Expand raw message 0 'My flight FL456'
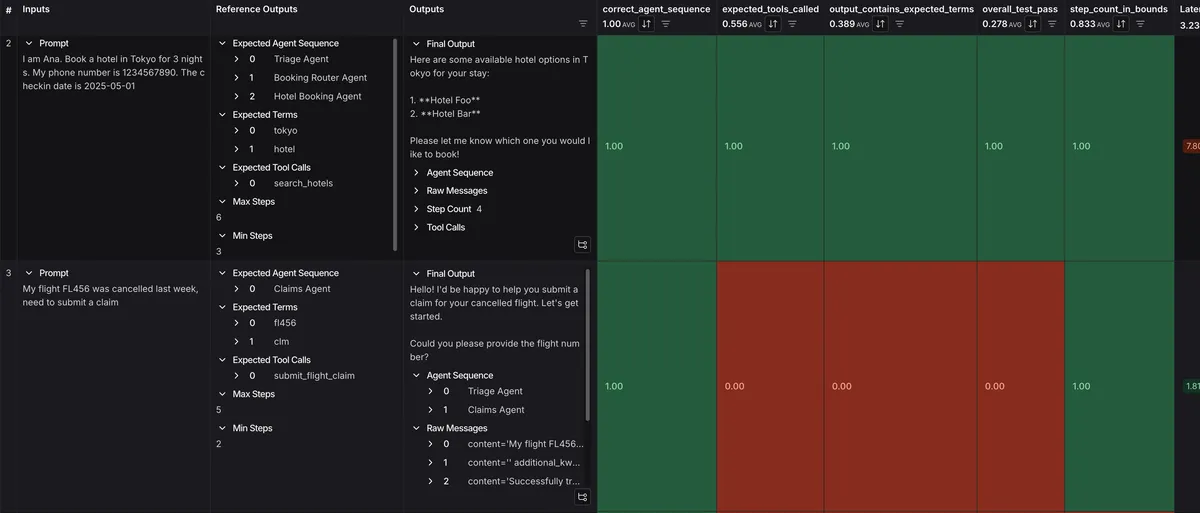1200x513 pixels. pyautogui.click(x=431, y=444)
